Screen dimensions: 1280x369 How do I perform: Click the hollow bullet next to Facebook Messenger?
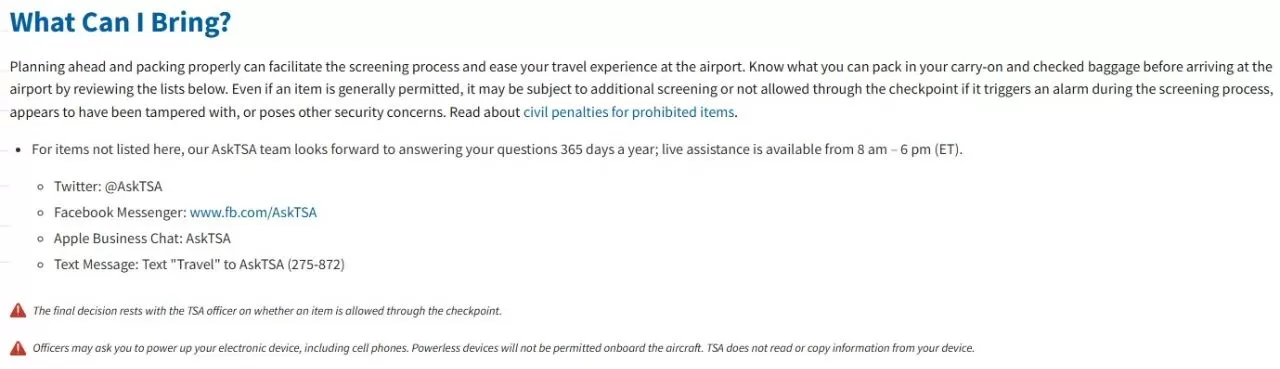click(x=40, y=213)
